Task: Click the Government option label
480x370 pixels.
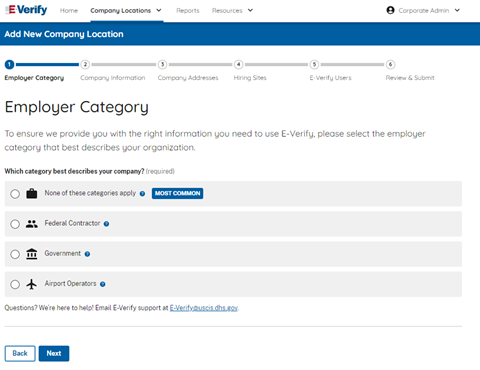Action: (63, 254)
